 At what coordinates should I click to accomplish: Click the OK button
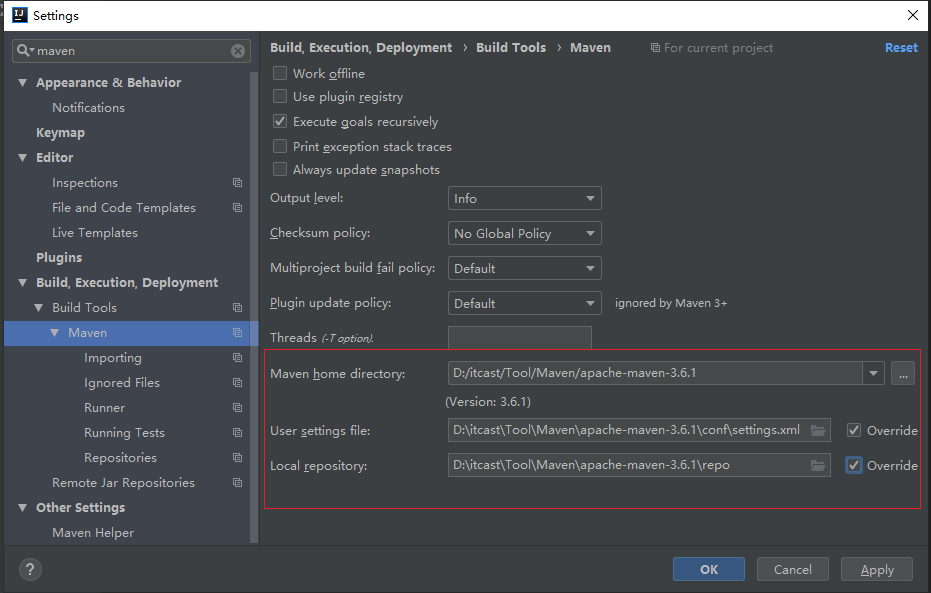point(708,569)
